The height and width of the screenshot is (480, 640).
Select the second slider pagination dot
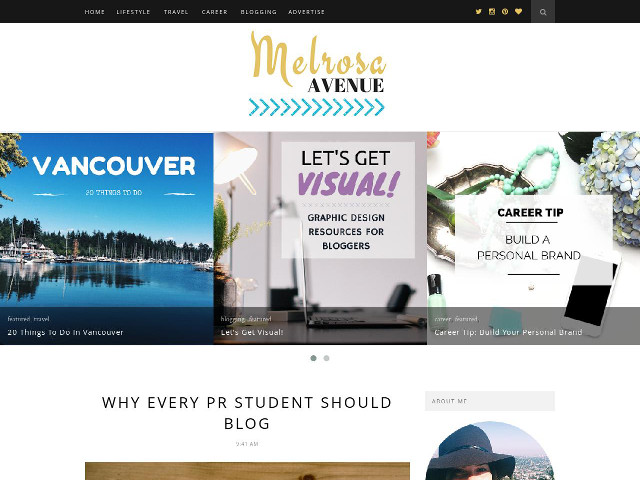327,358
